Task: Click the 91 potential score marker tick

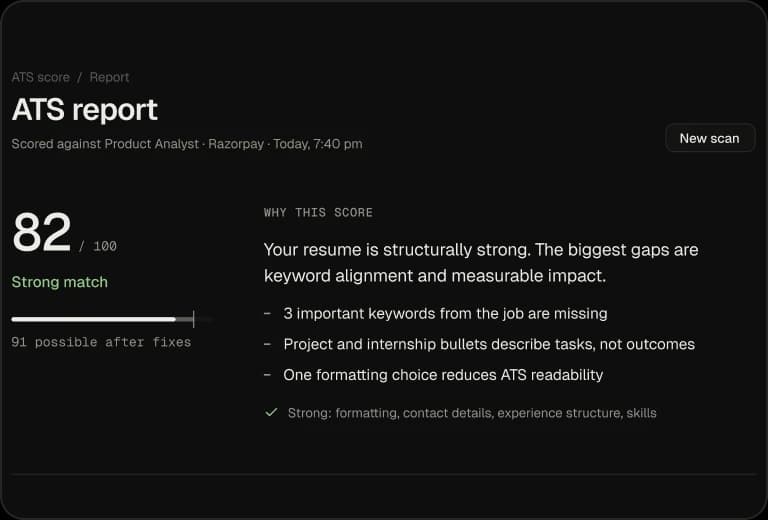Action: tap(193, 319)
